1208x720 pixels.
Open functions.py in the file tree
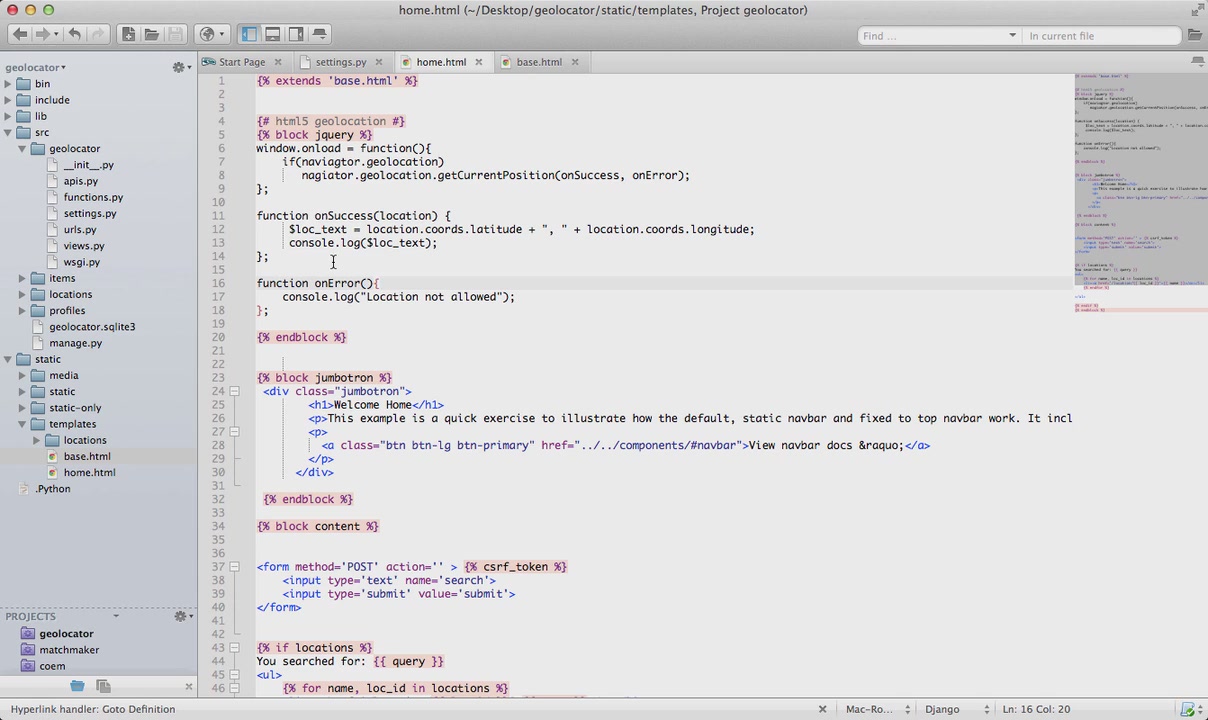(93, 197)
